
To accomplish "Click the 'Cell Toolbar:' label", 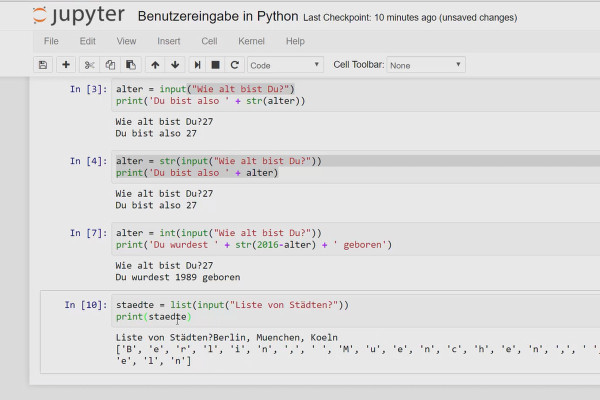I will click(359, 65).
